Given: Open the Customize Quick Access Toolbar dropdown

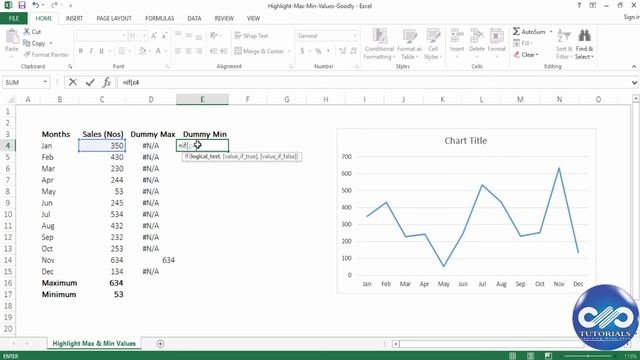Looking at the screenshot, I should pyautogui.click(x=70, y=6).
